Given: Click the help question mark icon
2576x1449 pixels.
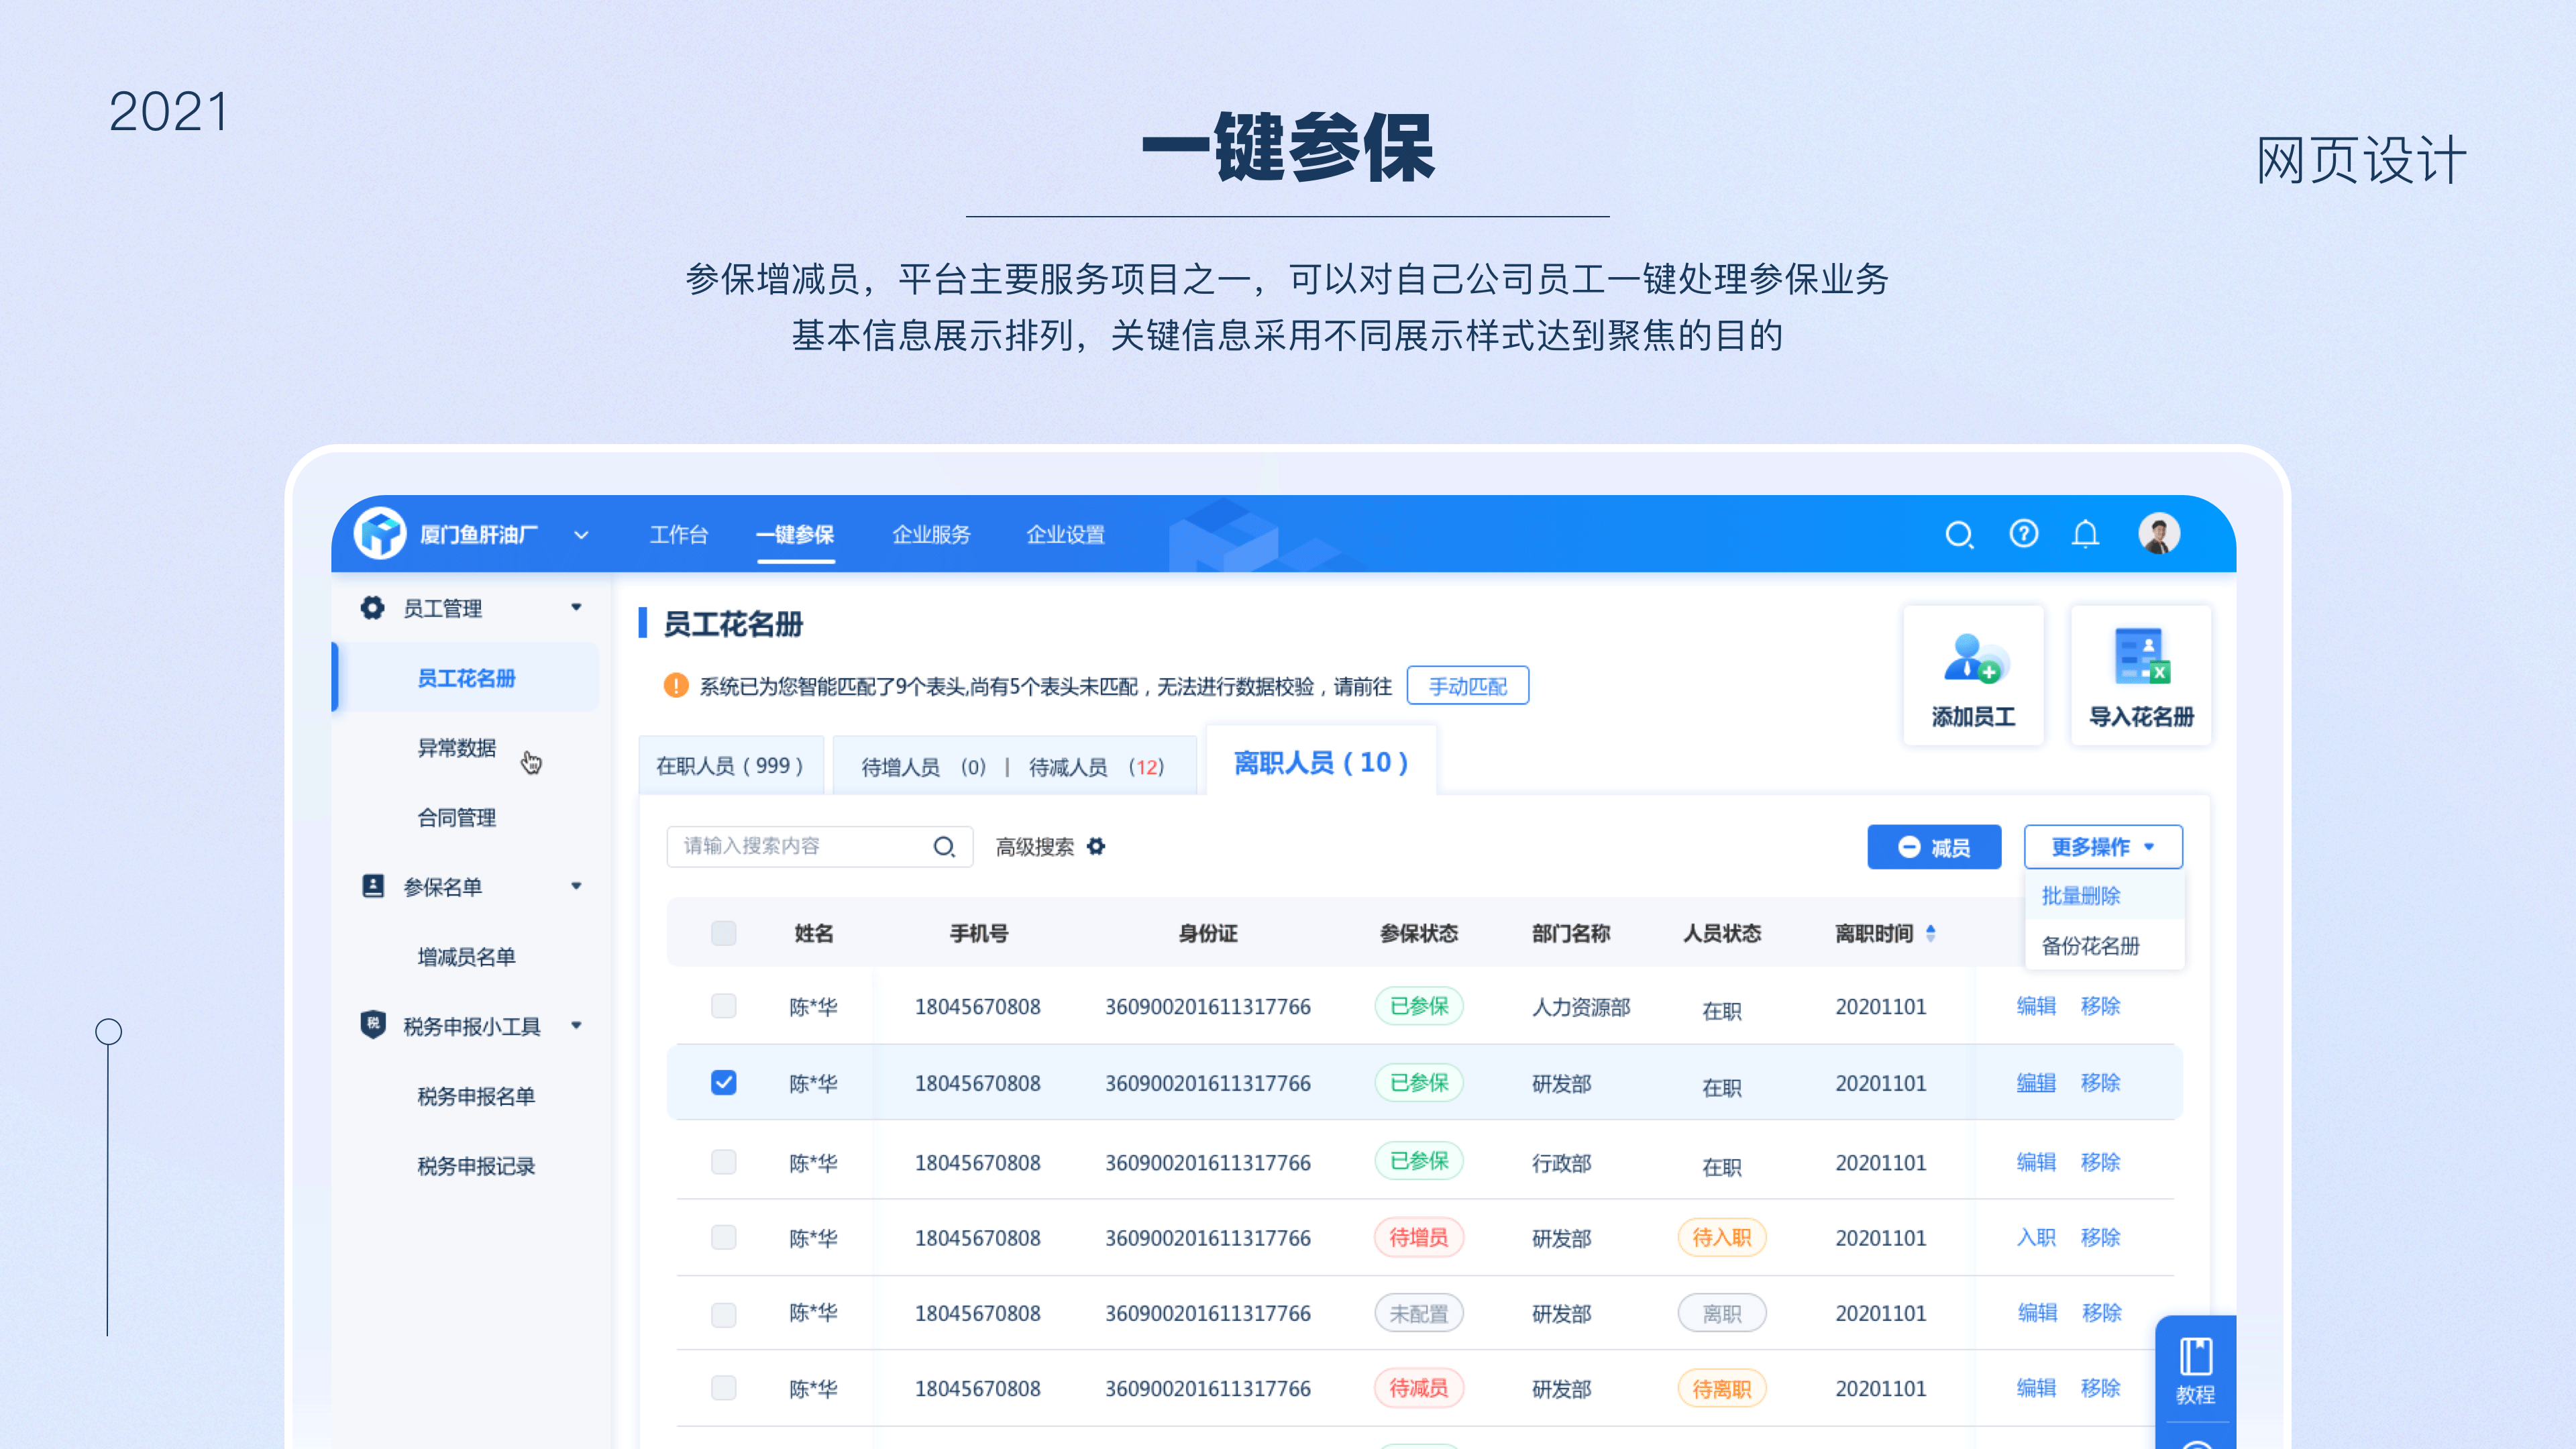Looking at the screenshot, I should pyautogui.click(x=2023, y=534).
